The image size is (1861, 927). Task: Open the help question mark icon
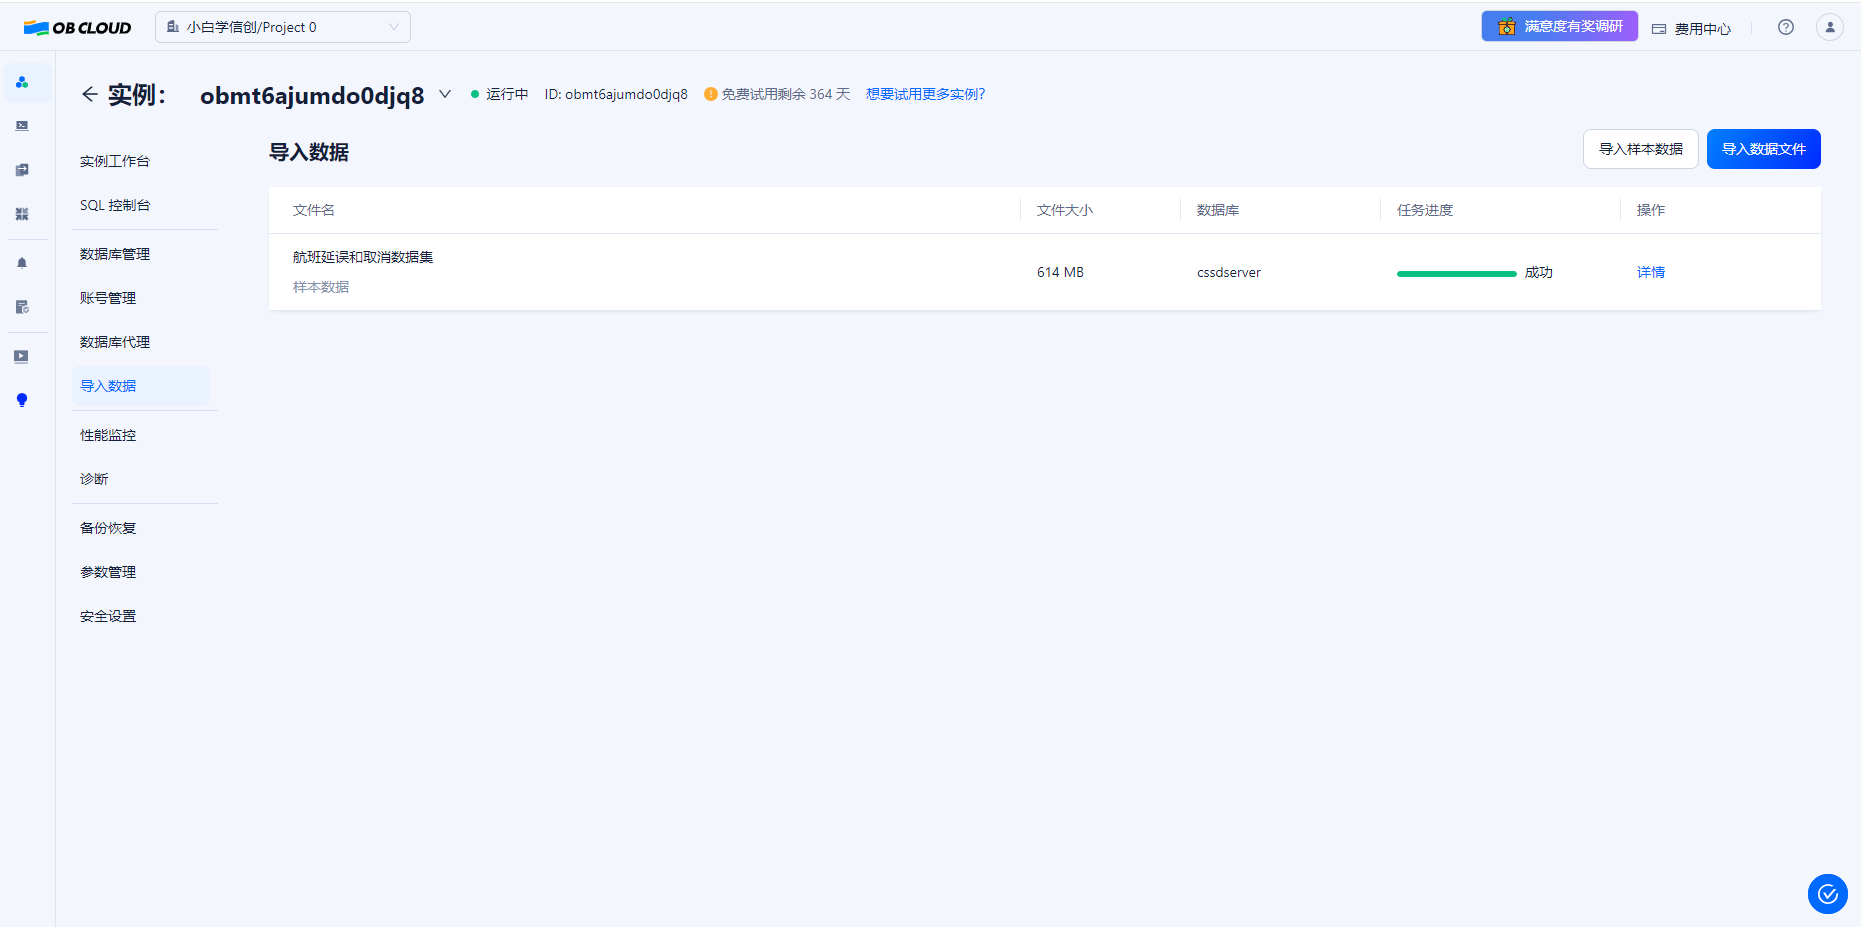(x=1786, y=27)
